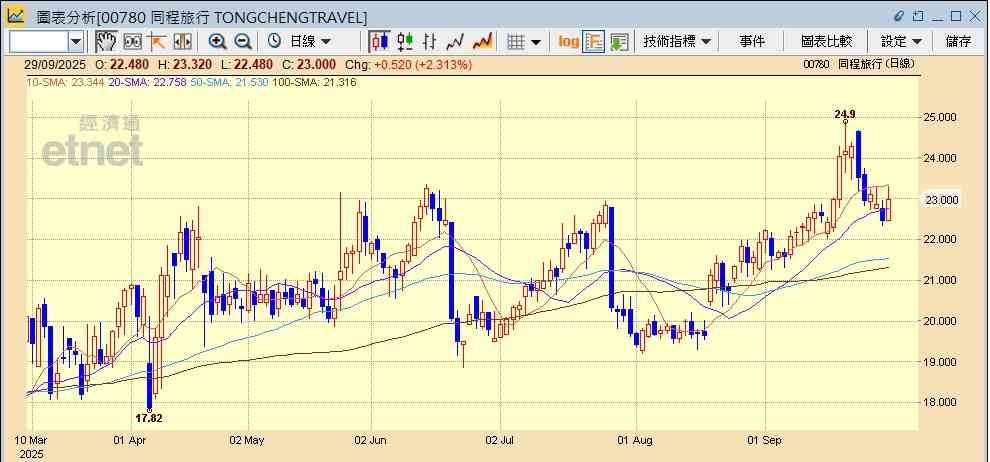Click the 00780 同程旅行 (日線) label
990x462 pixels.
point(858,64)
